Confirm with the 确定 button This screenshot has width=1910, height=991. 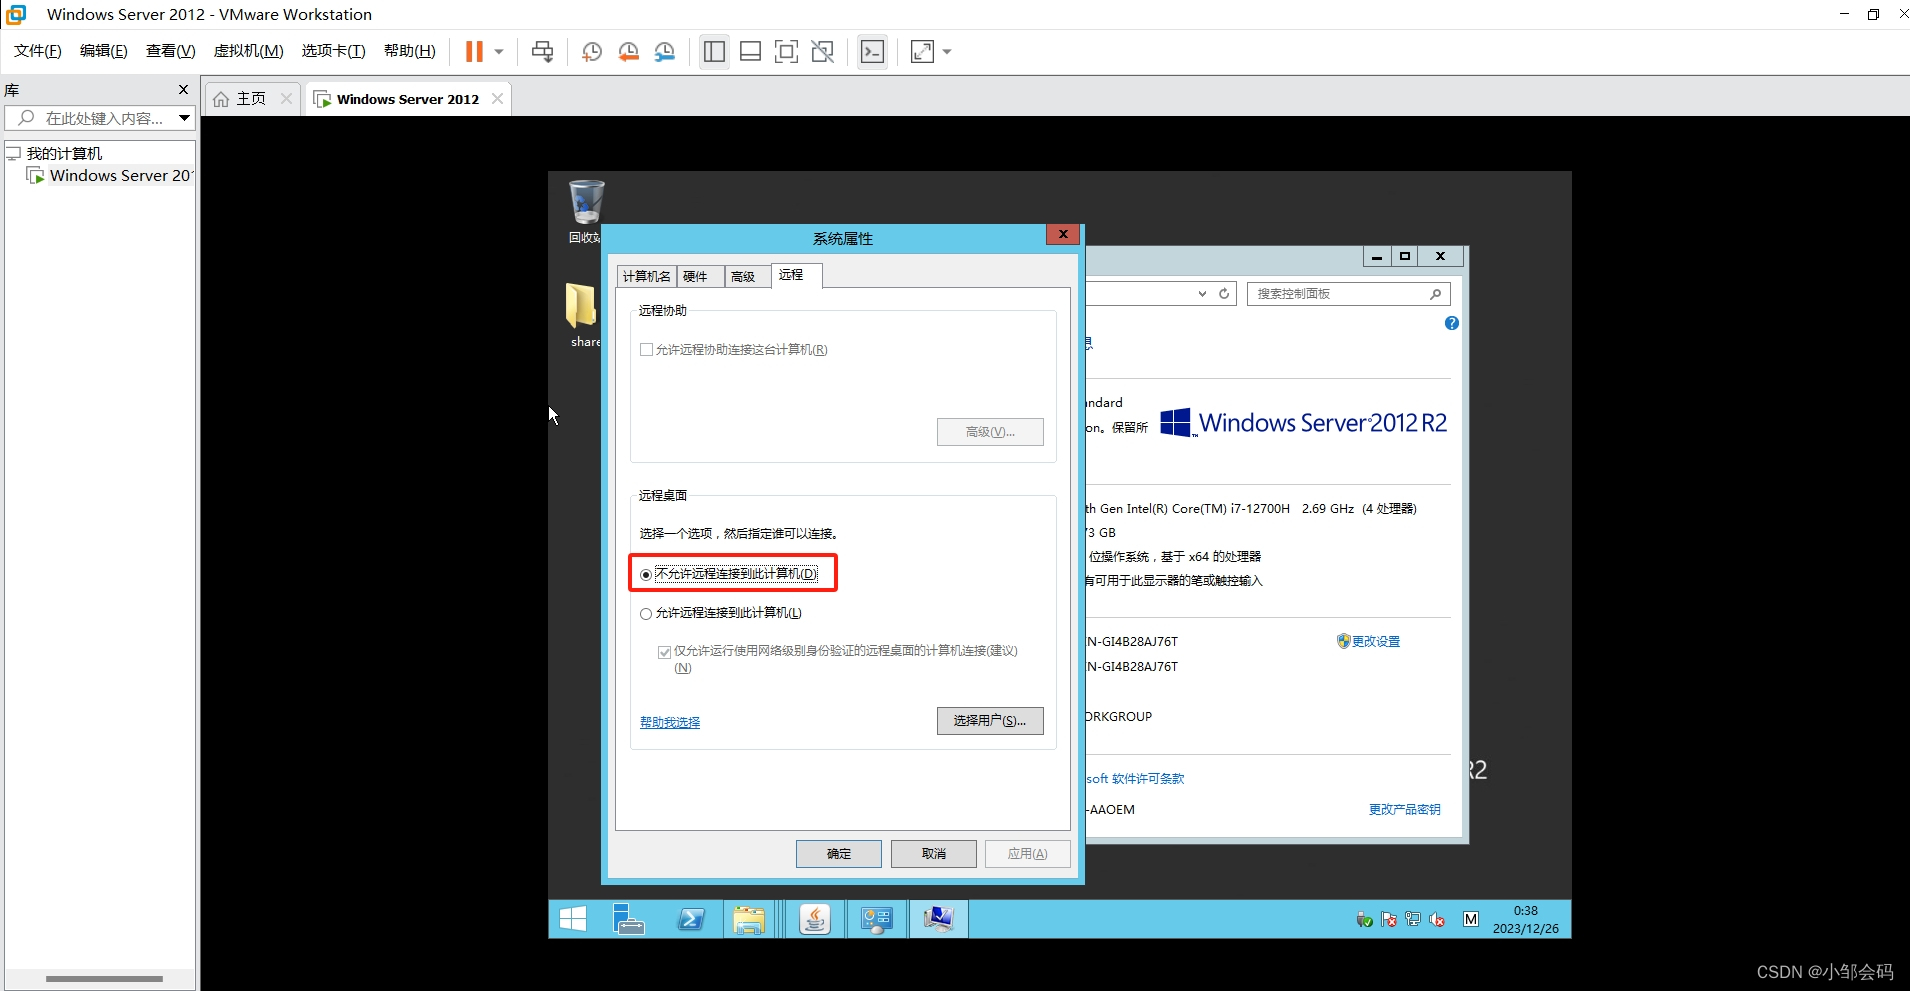[x=839, y=854]
